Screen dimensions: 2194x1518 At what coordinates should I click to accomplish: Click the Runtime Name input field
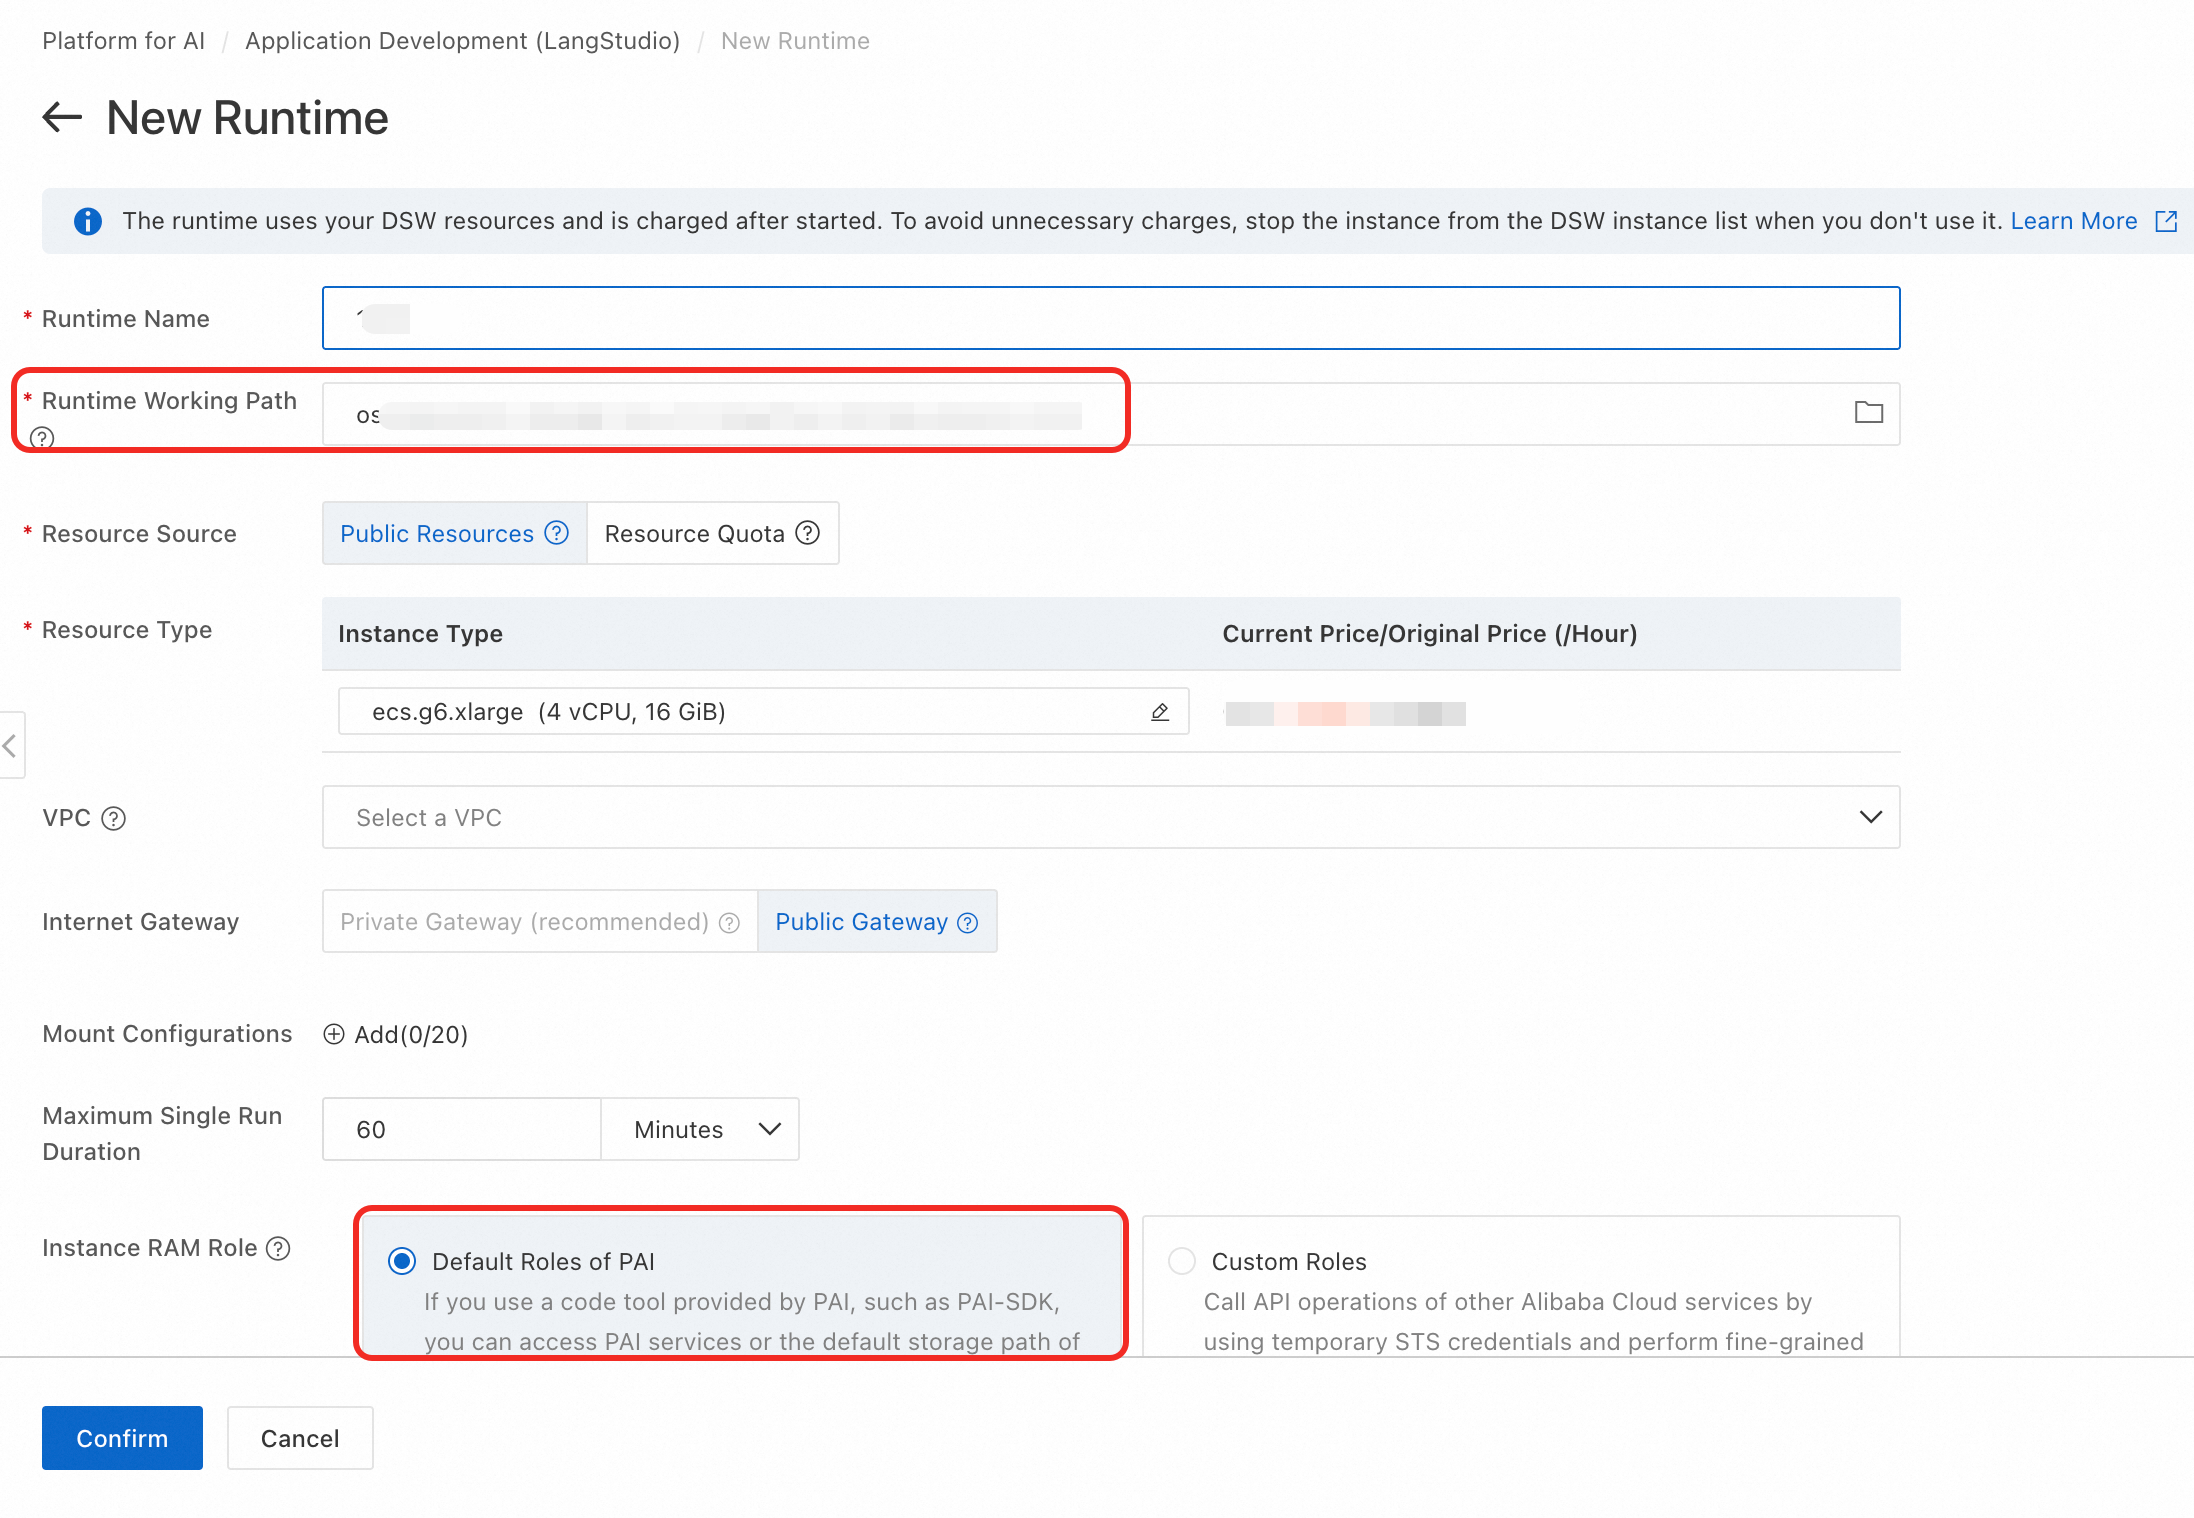pos(1110,318)
